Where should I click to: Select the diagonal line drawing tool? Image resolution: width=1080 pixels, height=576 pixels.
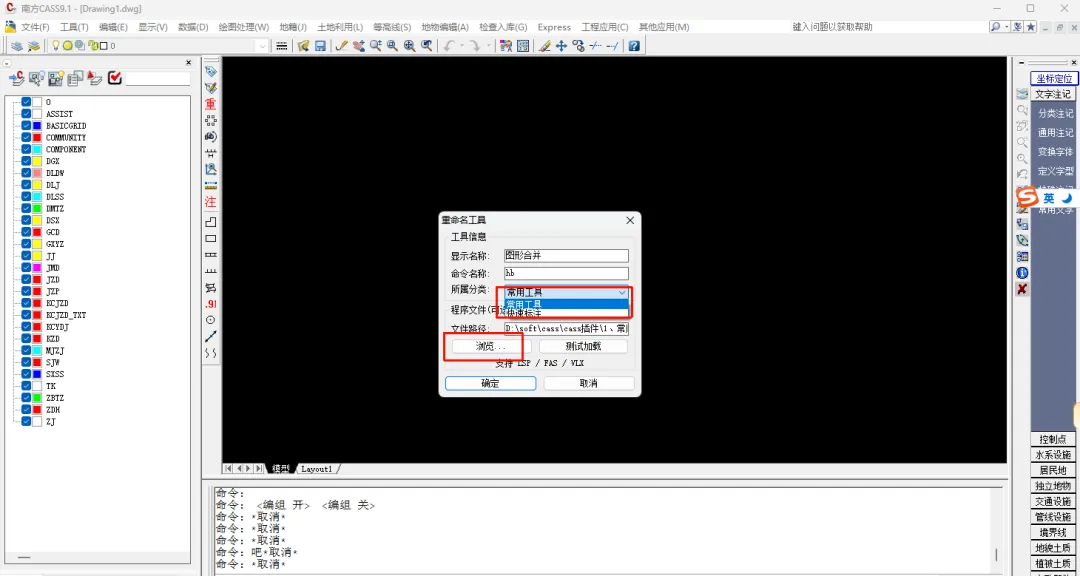211,336
